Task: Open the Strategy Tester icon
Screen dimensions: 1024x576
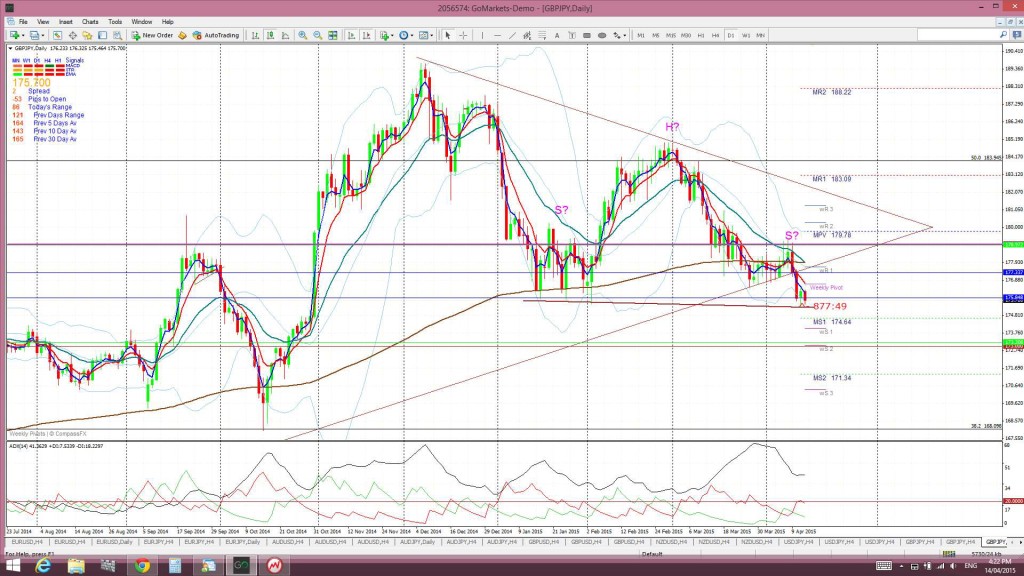Action: click(118, 35)
